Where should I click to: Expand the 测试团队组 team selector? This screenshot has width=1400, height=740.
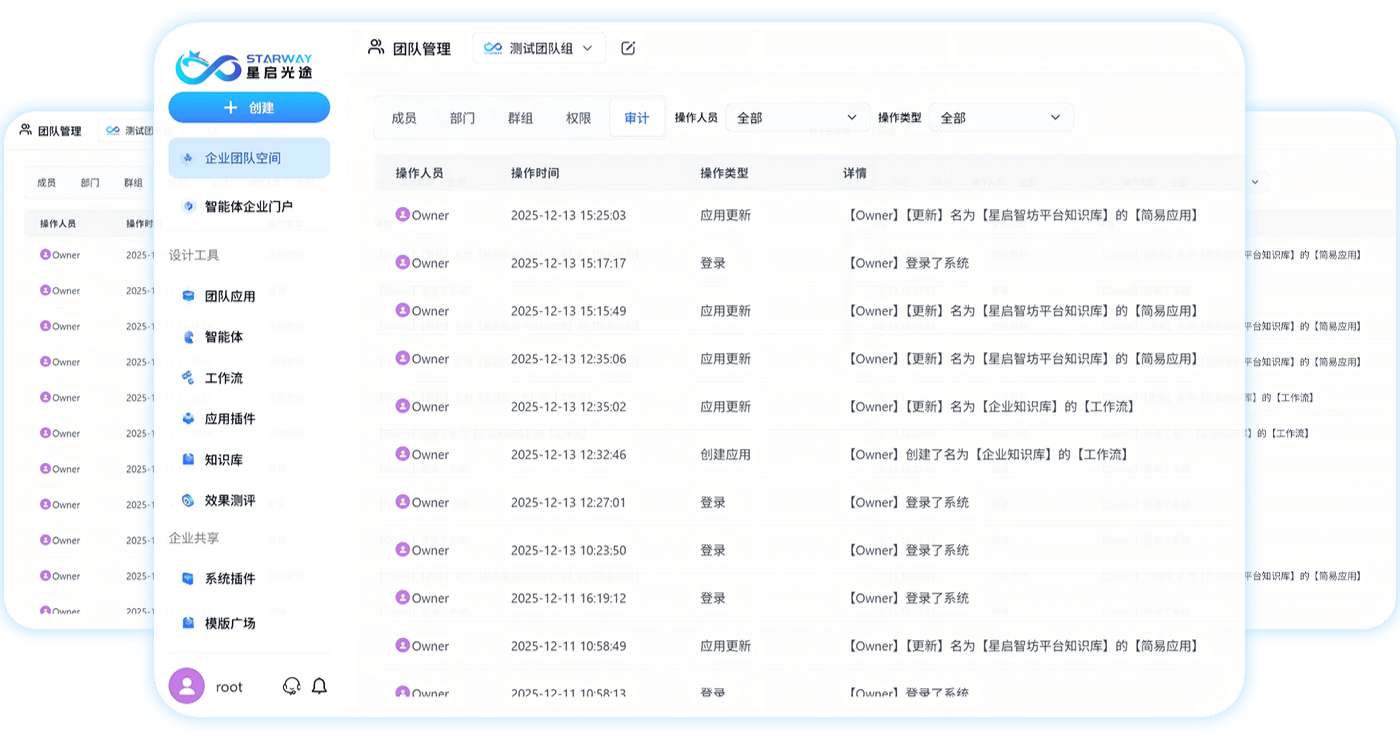(539, 47)
